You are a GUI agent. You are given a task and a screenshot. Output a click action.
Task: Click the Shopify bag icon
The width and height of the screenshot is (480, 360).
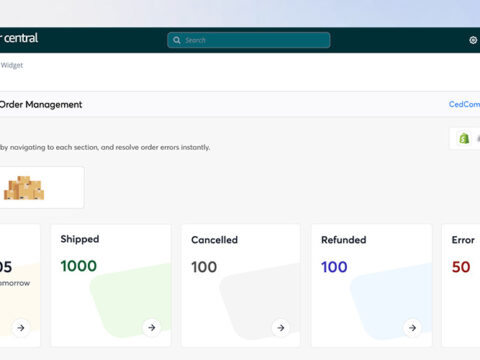click(x=464, y=138)
